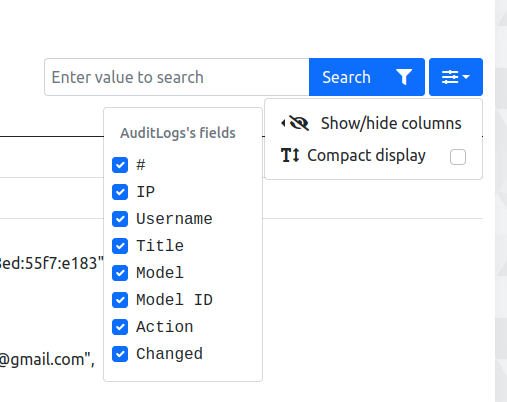The image size is (507, 402).
Task: Hide the Title column
Action: pyautogui.click(x=120, y=246)
